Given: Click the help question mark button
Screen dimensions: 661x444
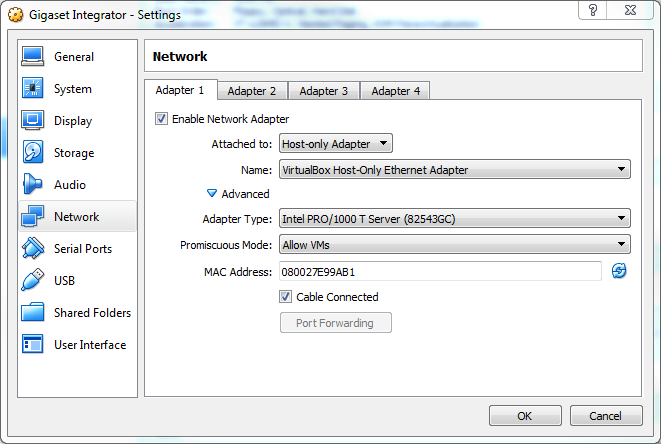Looking at the screenshot, I should click(x=593, y=10).
